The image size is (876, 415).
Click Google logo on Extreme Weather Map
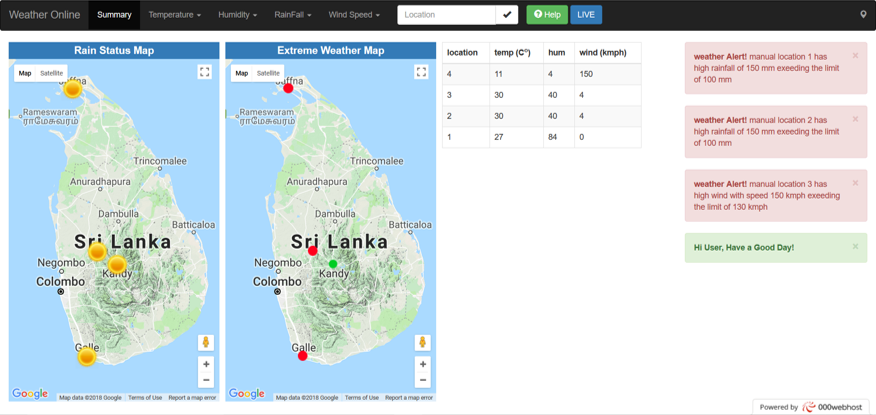(247, 394)
